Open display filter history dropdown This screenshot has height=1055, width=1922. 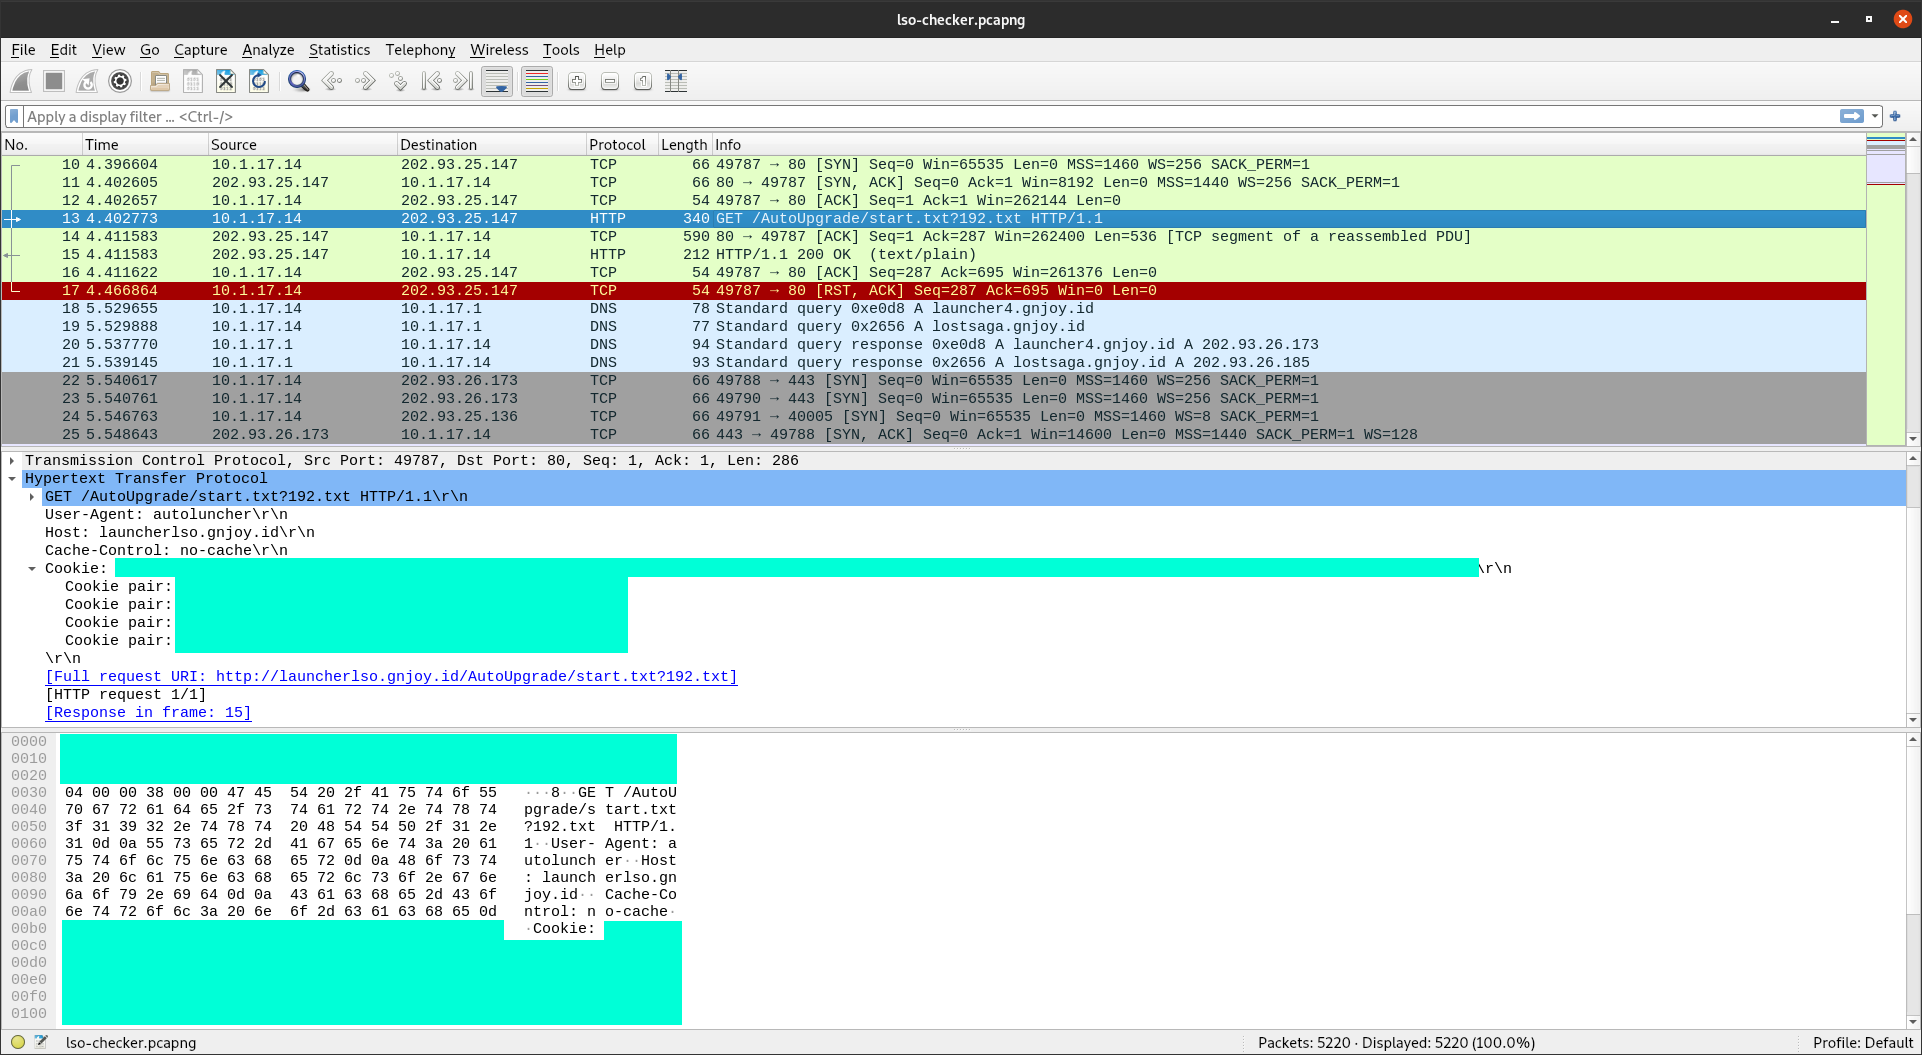pyautogui.click(x=1875, y=117)
